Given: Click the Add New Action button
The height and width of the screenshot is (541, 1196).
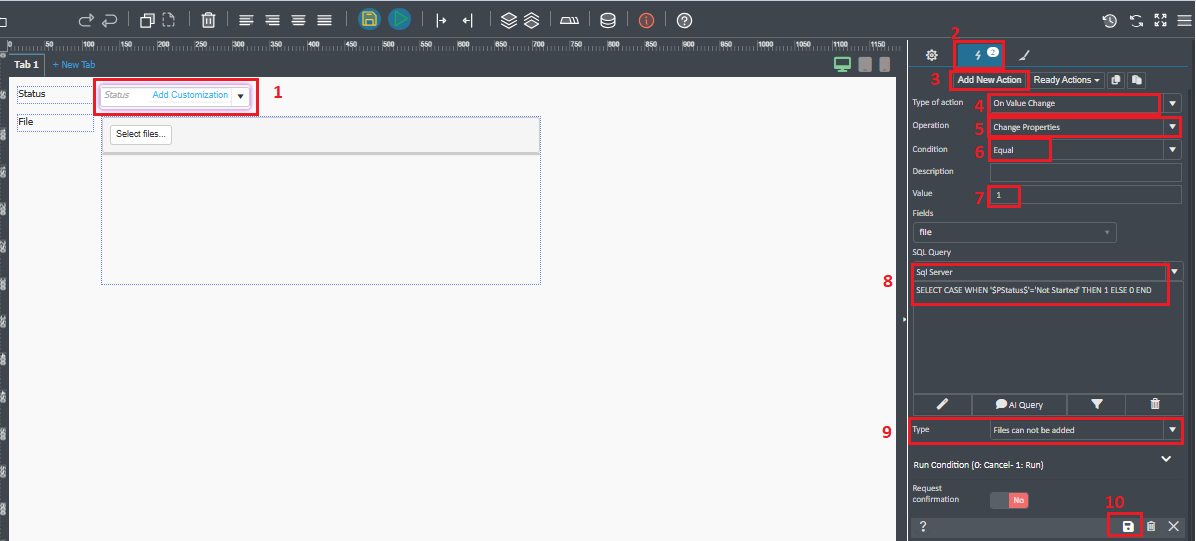Looking at the screenshot, I should [989, 79].
